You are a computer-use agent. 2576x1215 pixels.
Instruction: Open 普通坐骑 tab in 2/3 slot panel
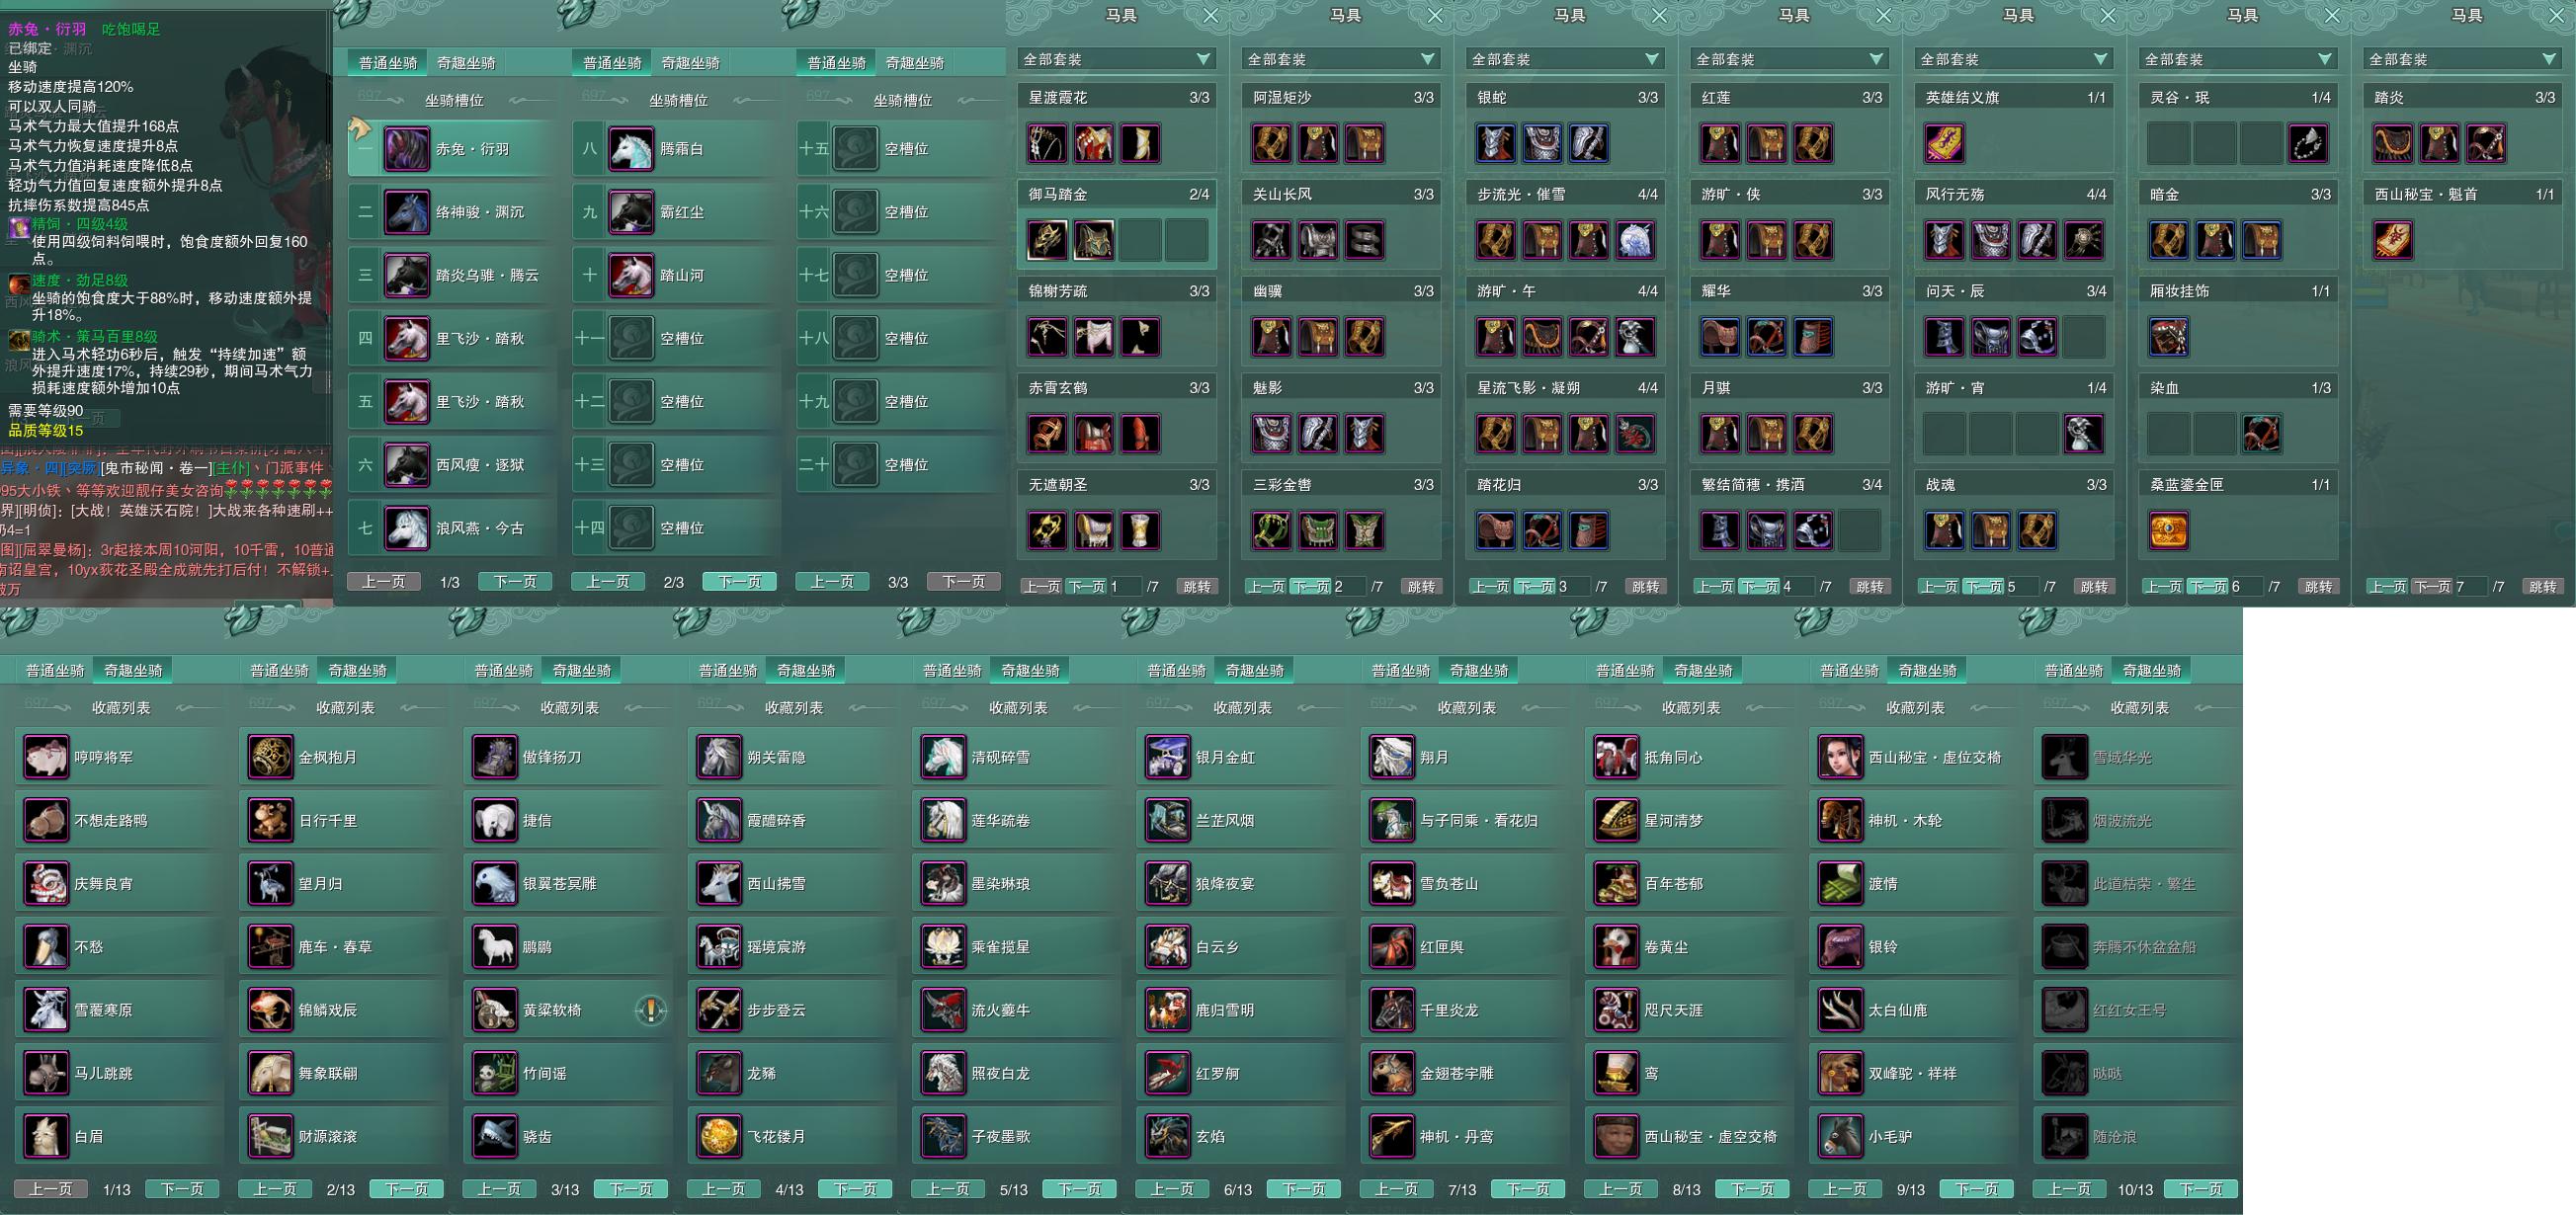tap(612, 63)
